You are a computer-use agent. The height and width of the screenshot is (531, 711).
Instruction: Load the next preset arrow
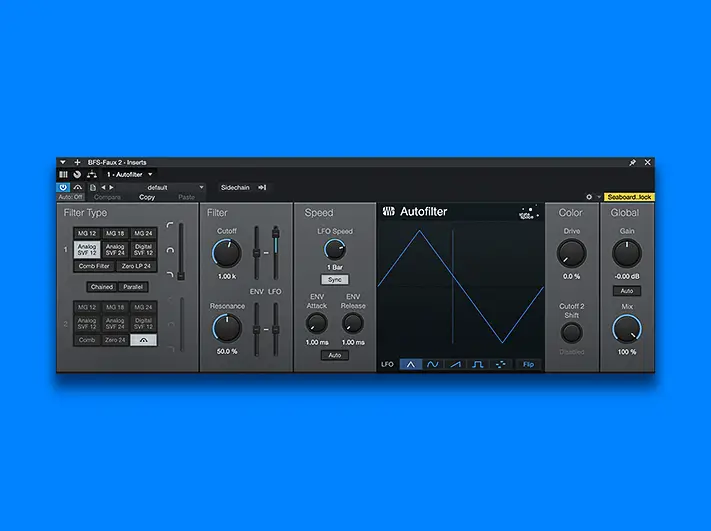(112, 187)
